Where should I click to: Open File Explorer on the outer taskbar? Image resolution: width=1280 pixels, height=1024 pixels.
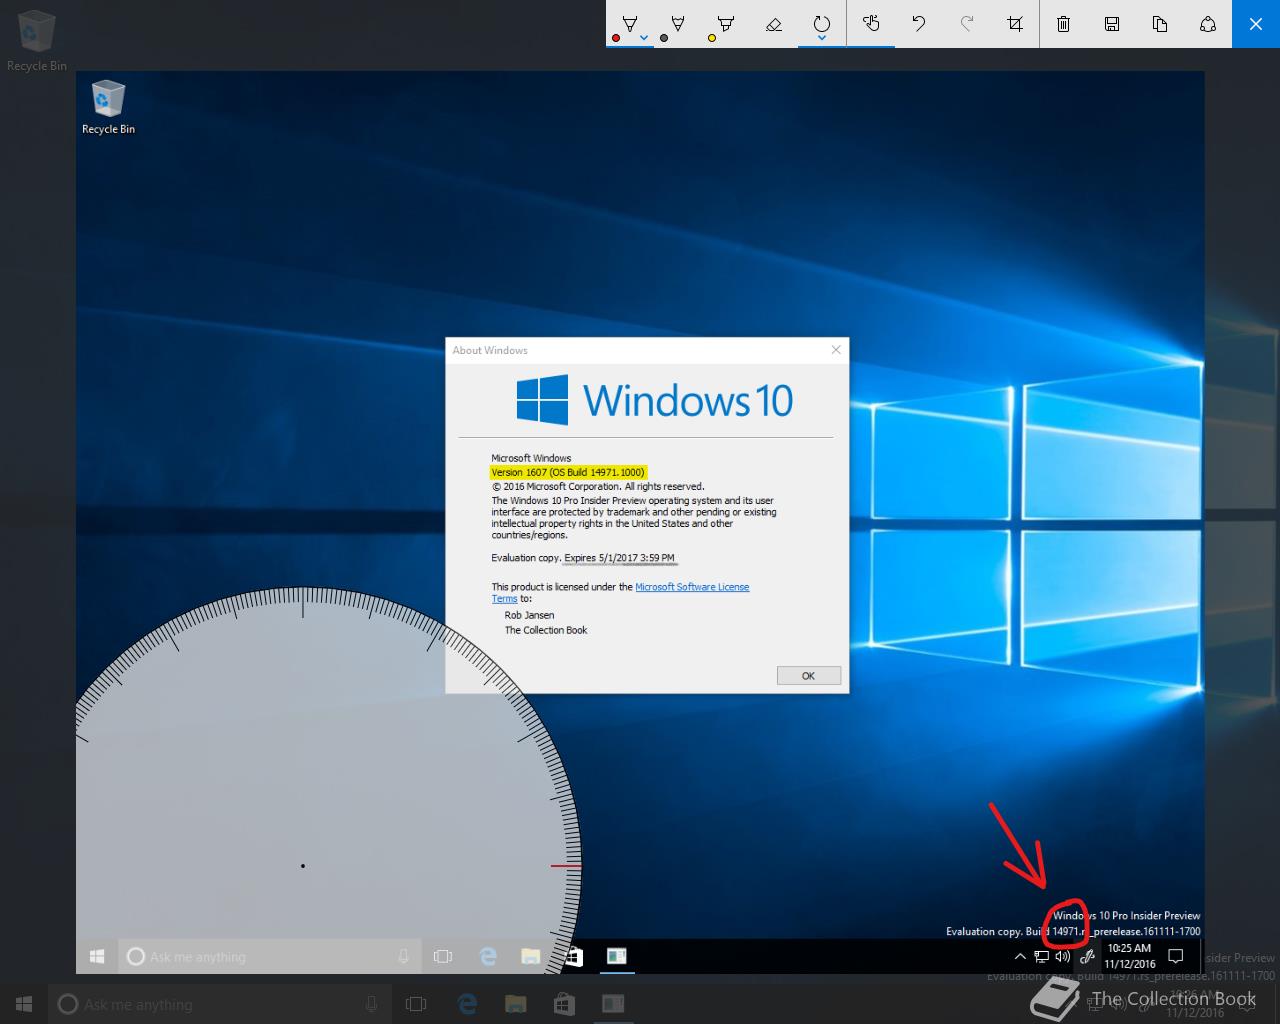click(x=515, y=1004)
